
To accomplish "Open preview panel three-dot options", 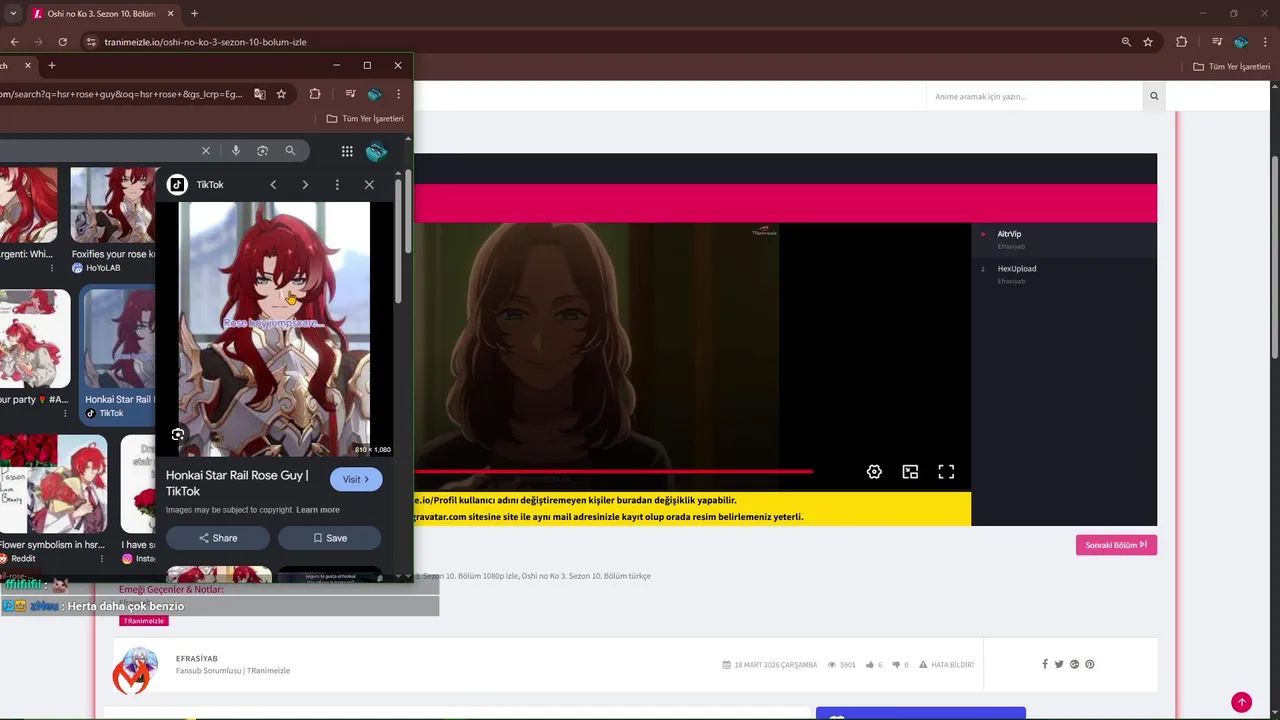I will pyautogui.click(x=337, y=185).
